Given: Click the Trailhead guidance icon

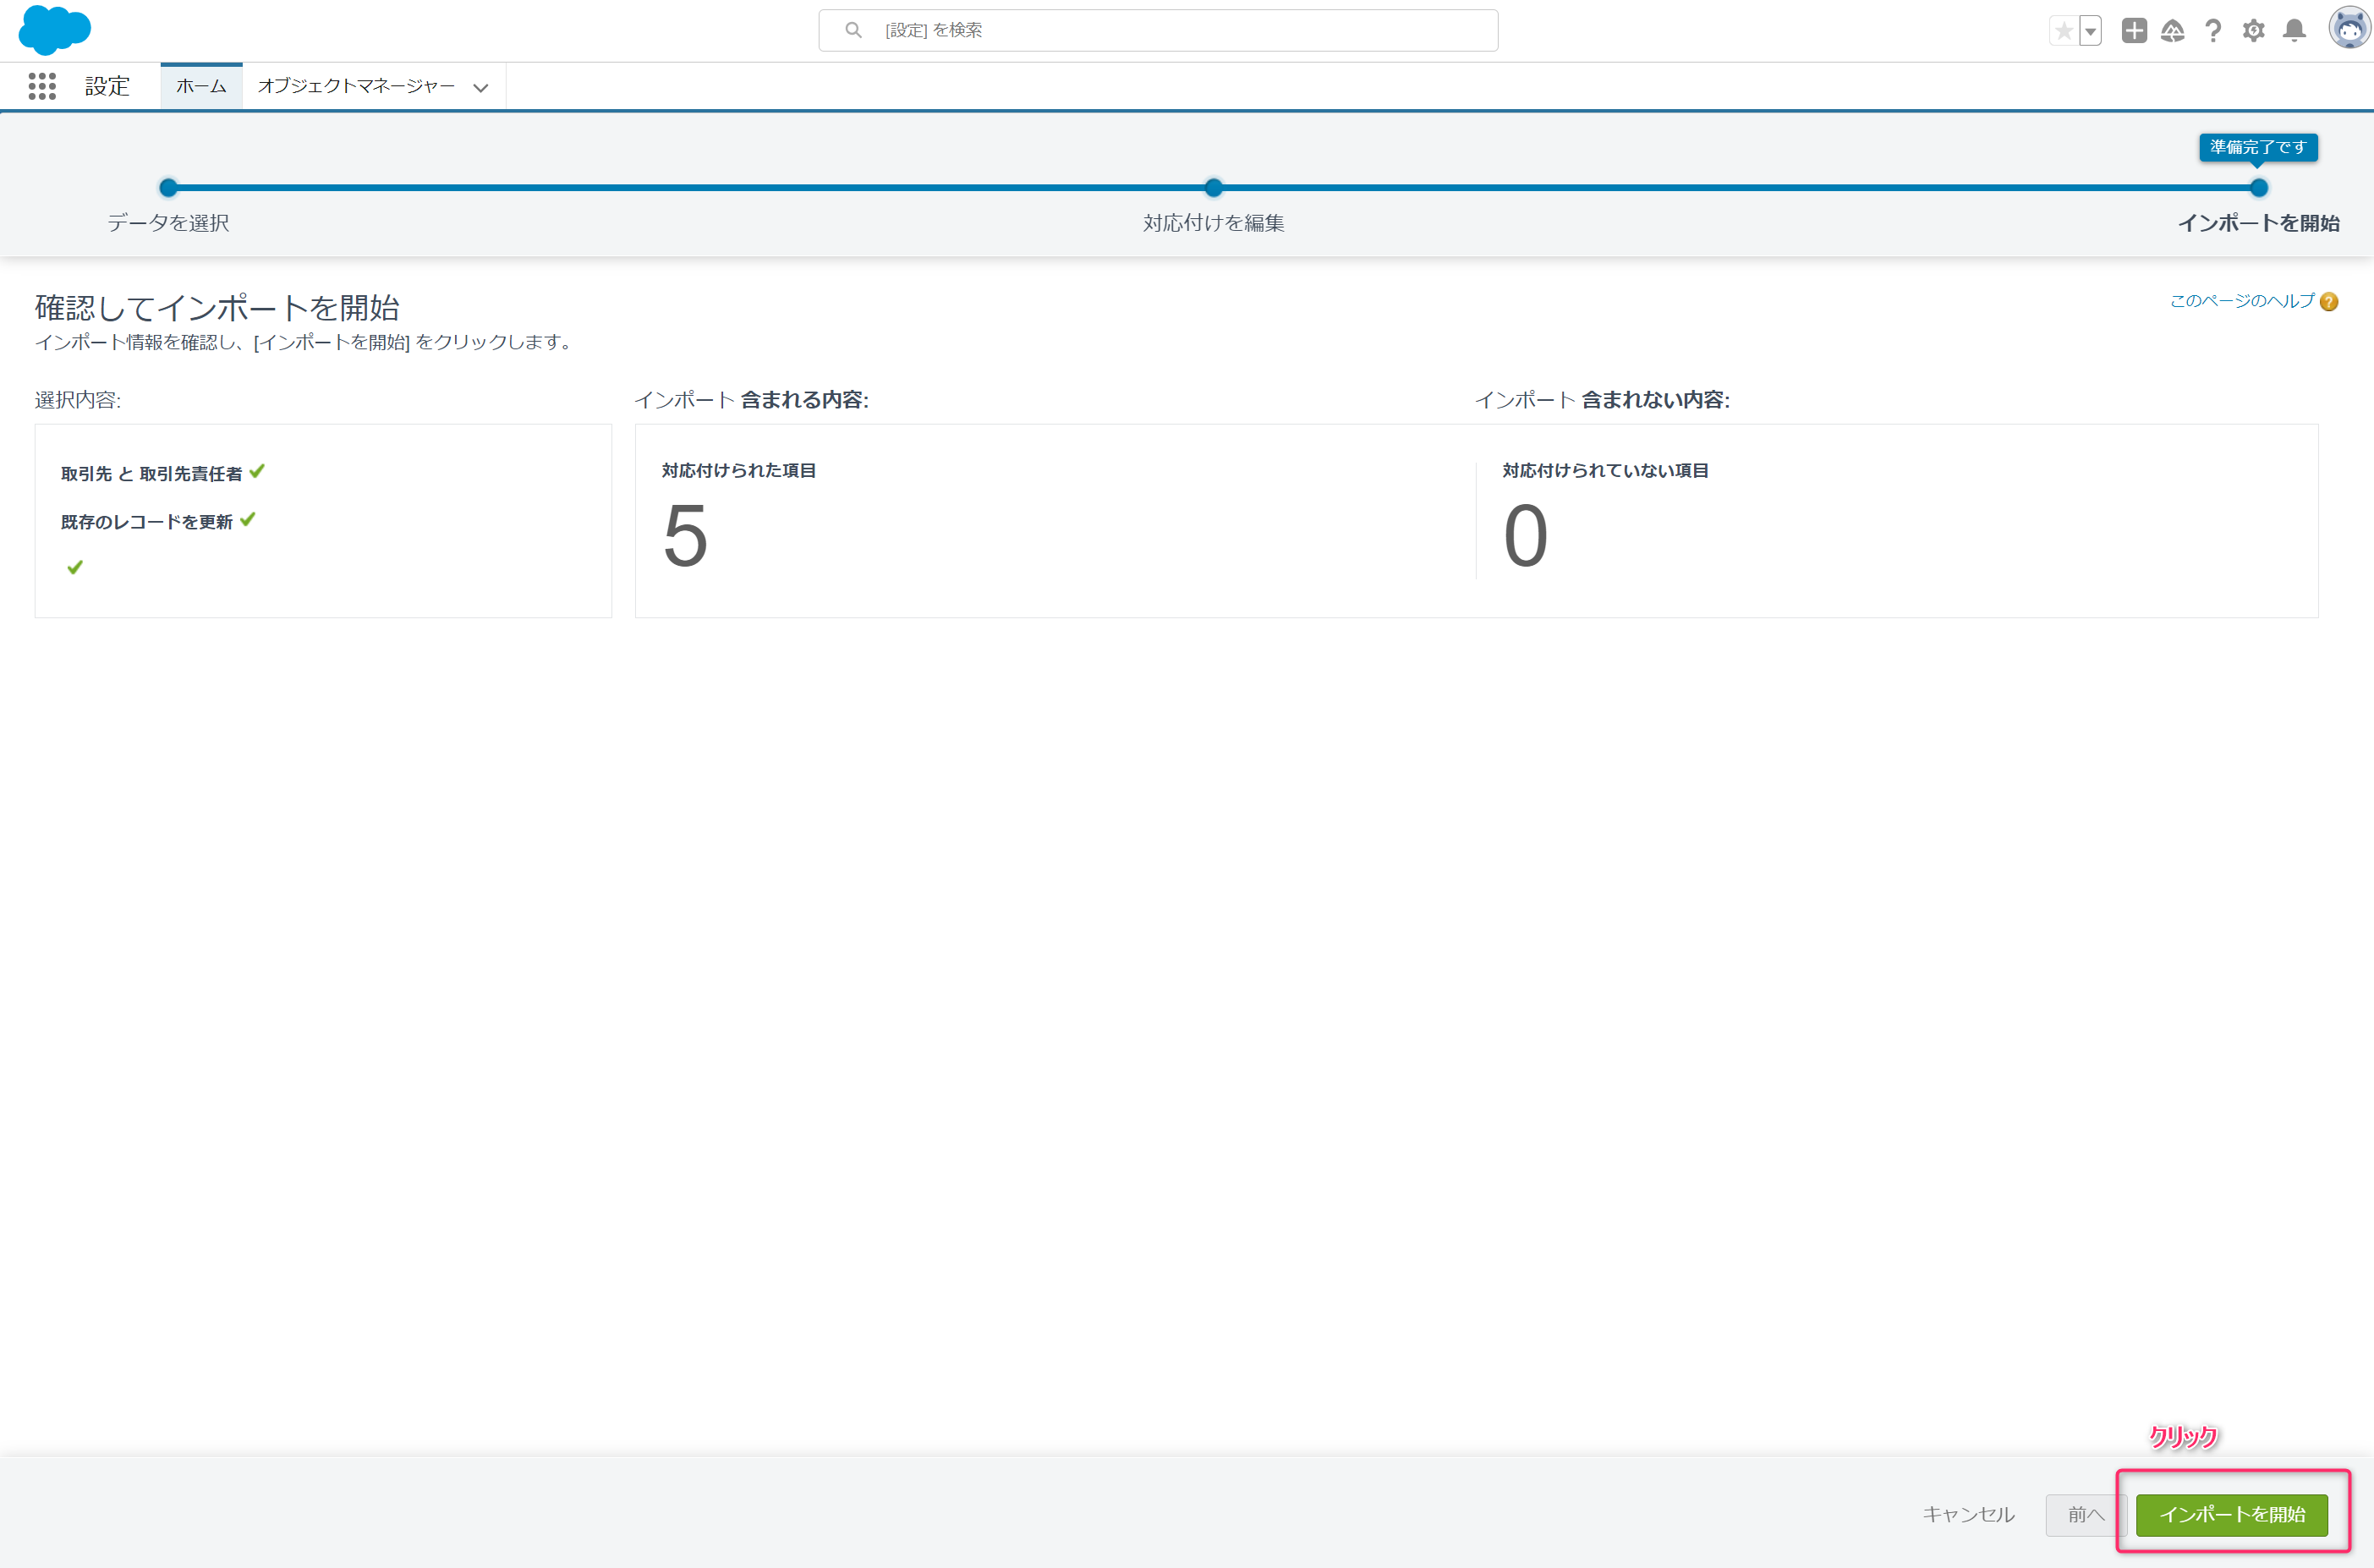Looking at the screenshot, I should click(2173, 31).
